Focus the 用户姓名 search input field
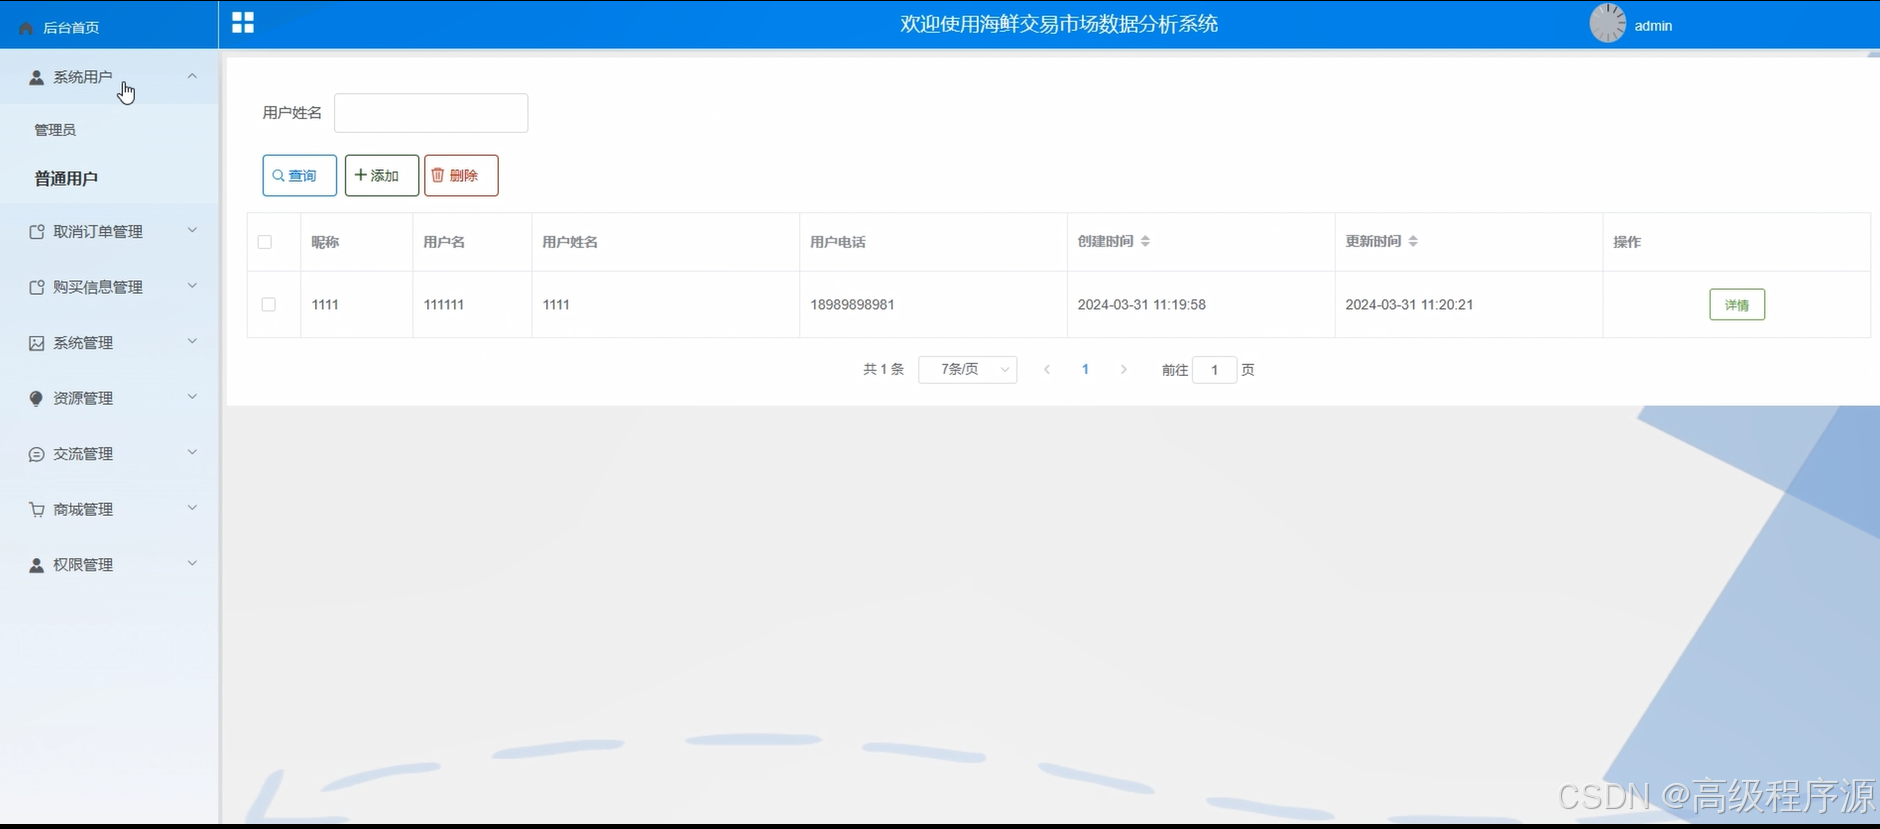The image size is (1880, 829). click(431, 113)
